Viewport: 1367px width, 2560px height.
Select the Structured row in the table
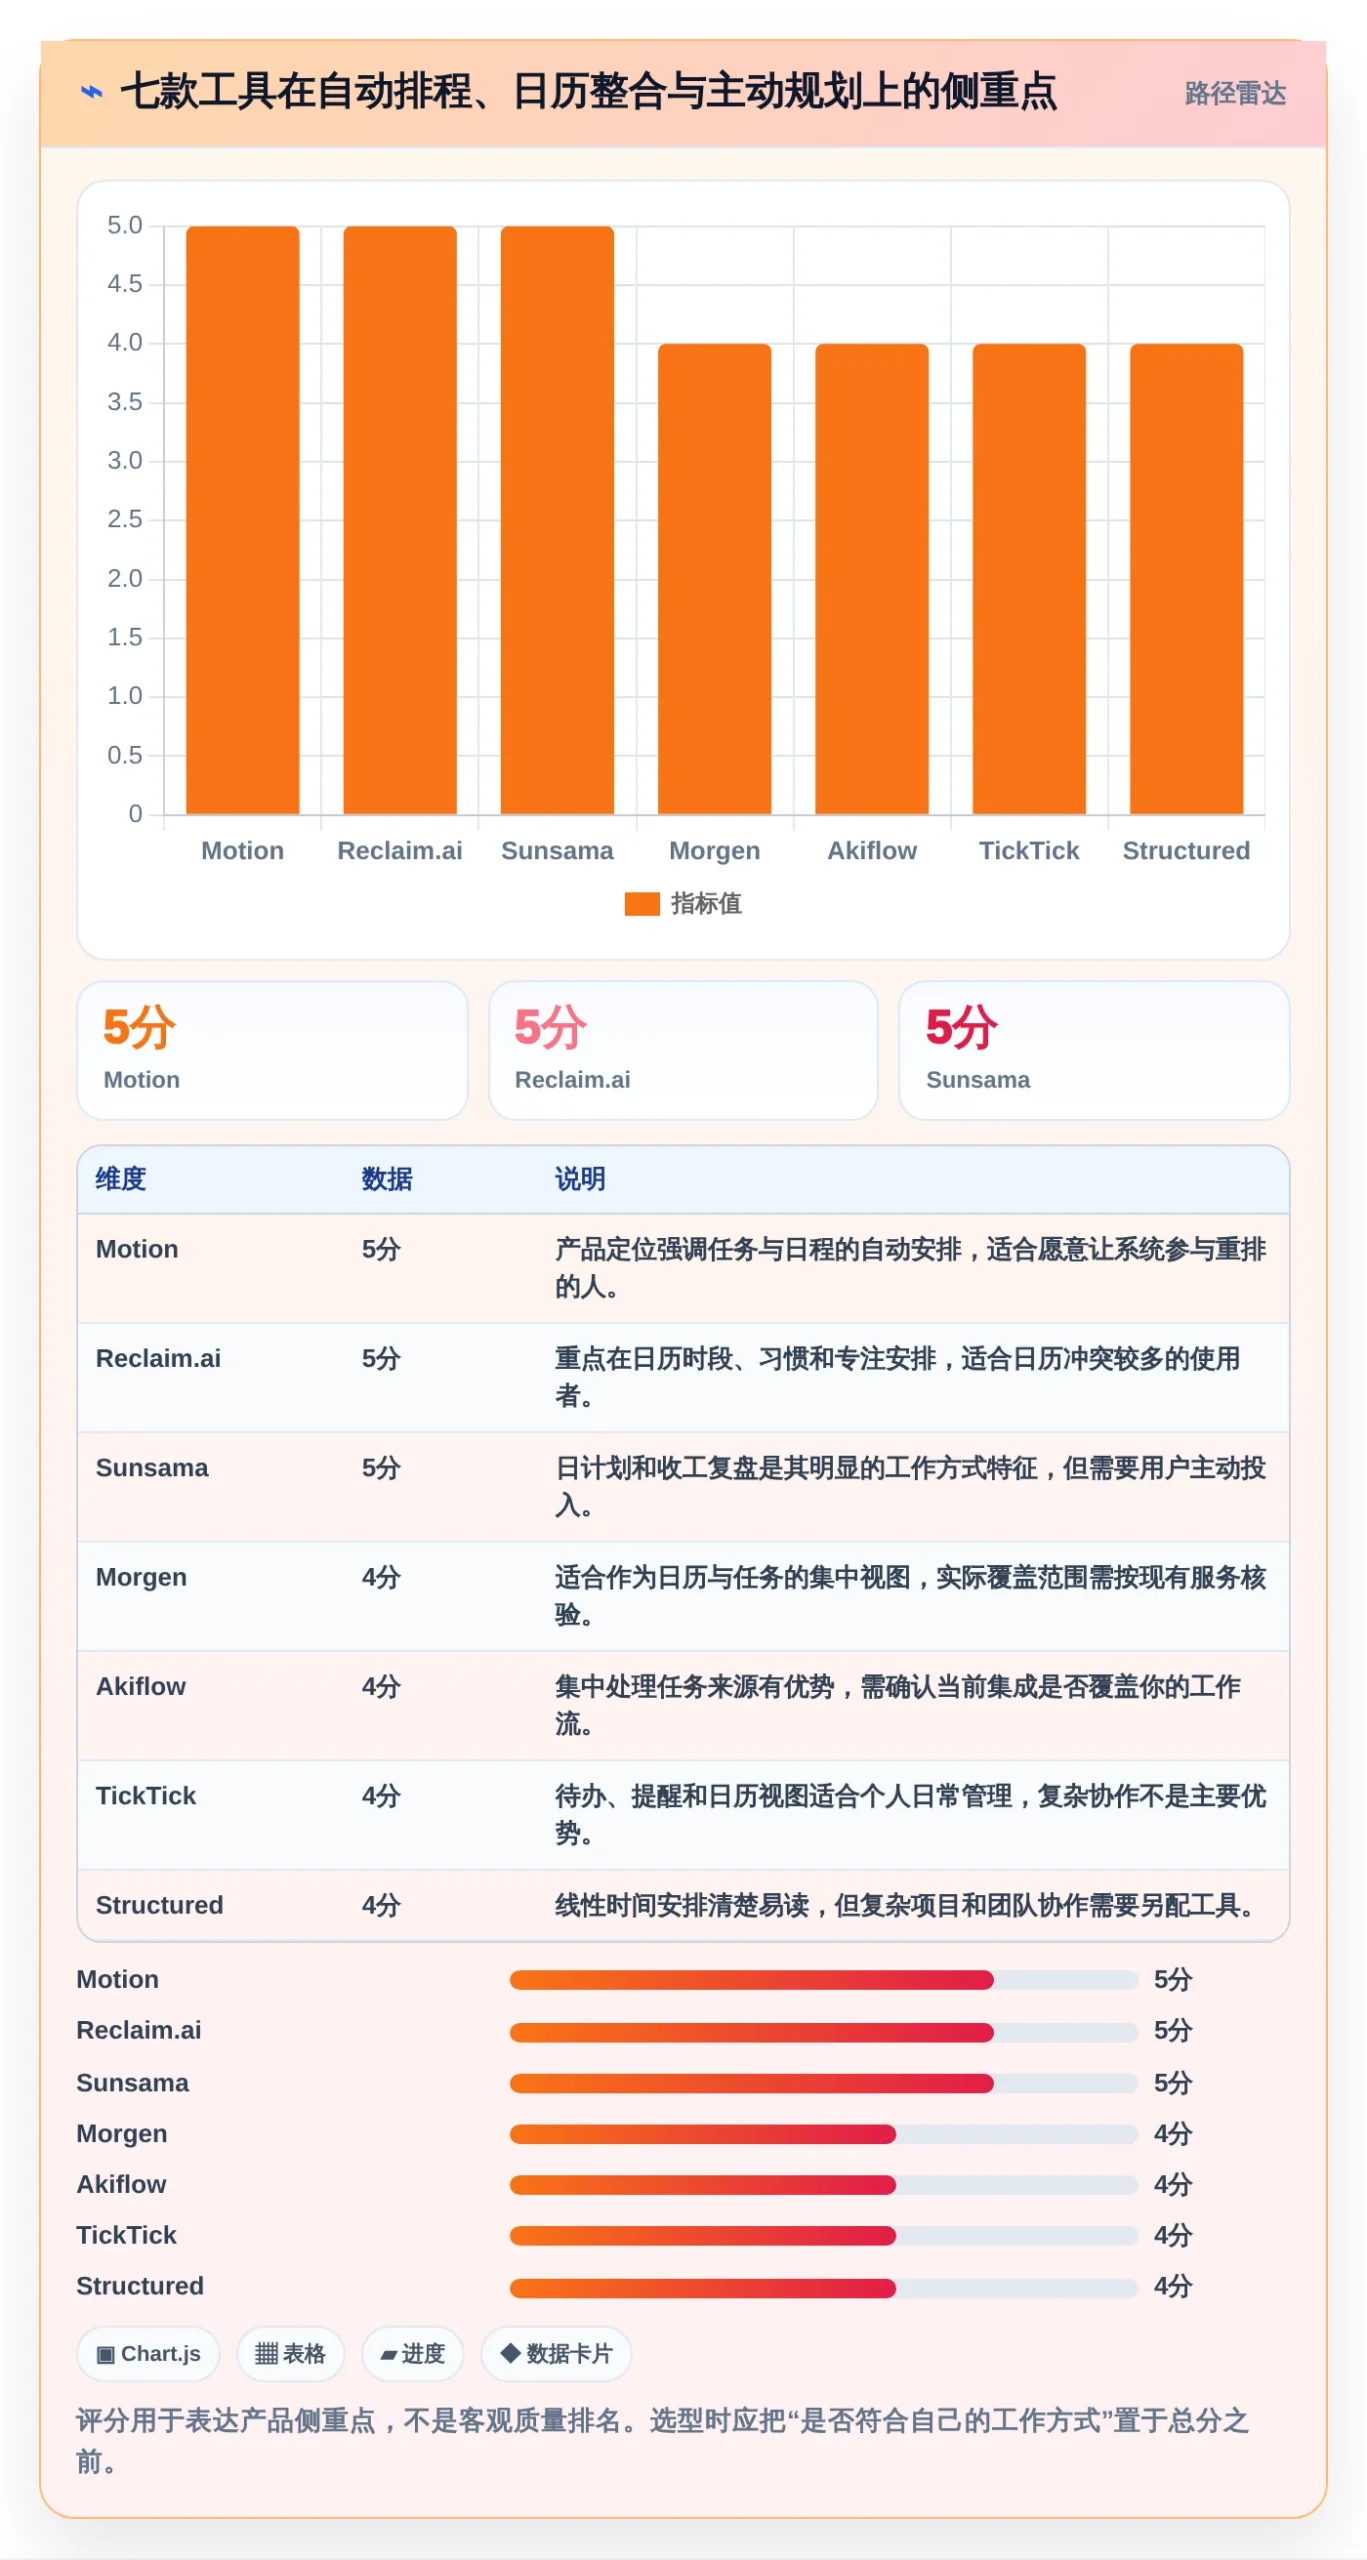pos(683,1906)
